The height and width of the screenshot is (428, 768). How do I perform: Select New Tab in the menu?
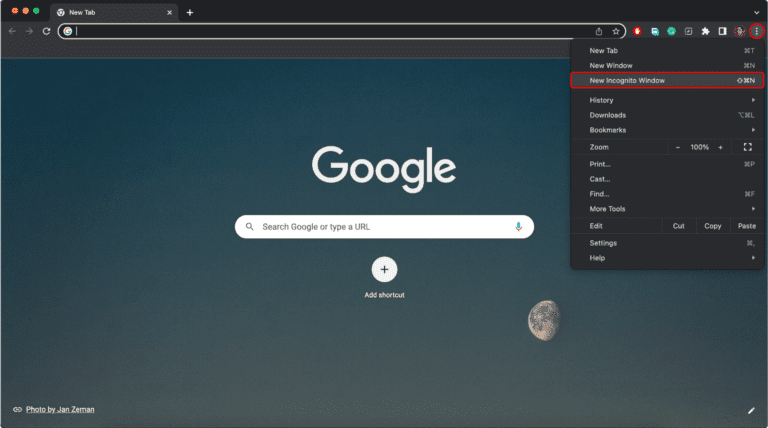click(668, 50)
